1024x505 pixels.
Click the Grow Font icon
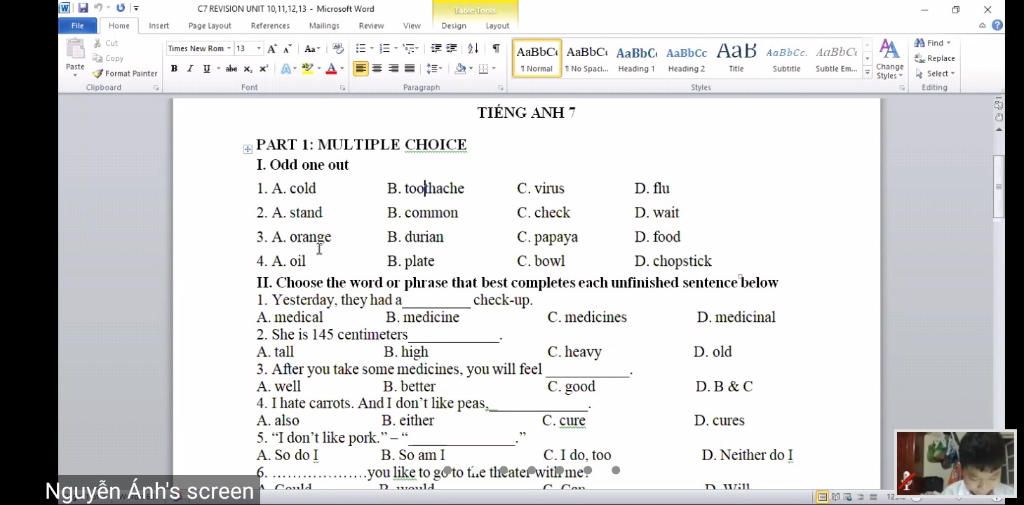[x=272, y=49]
